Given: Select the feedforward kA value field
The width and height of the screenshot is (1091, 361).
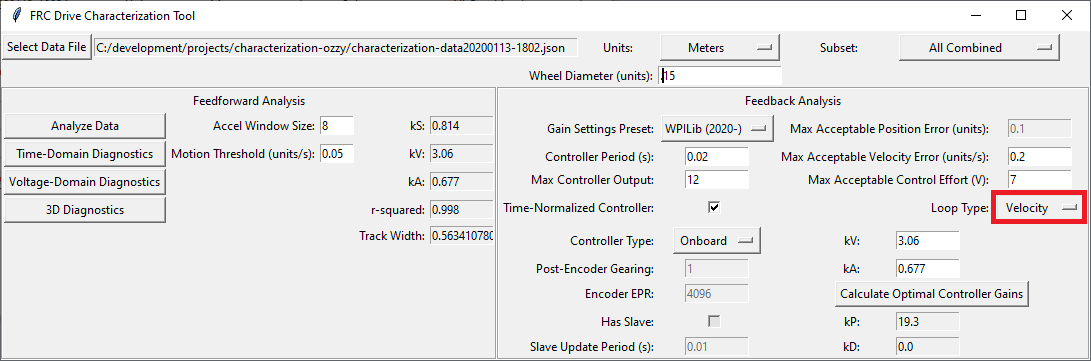Looking at the screenshot, I should coord(462,182).
